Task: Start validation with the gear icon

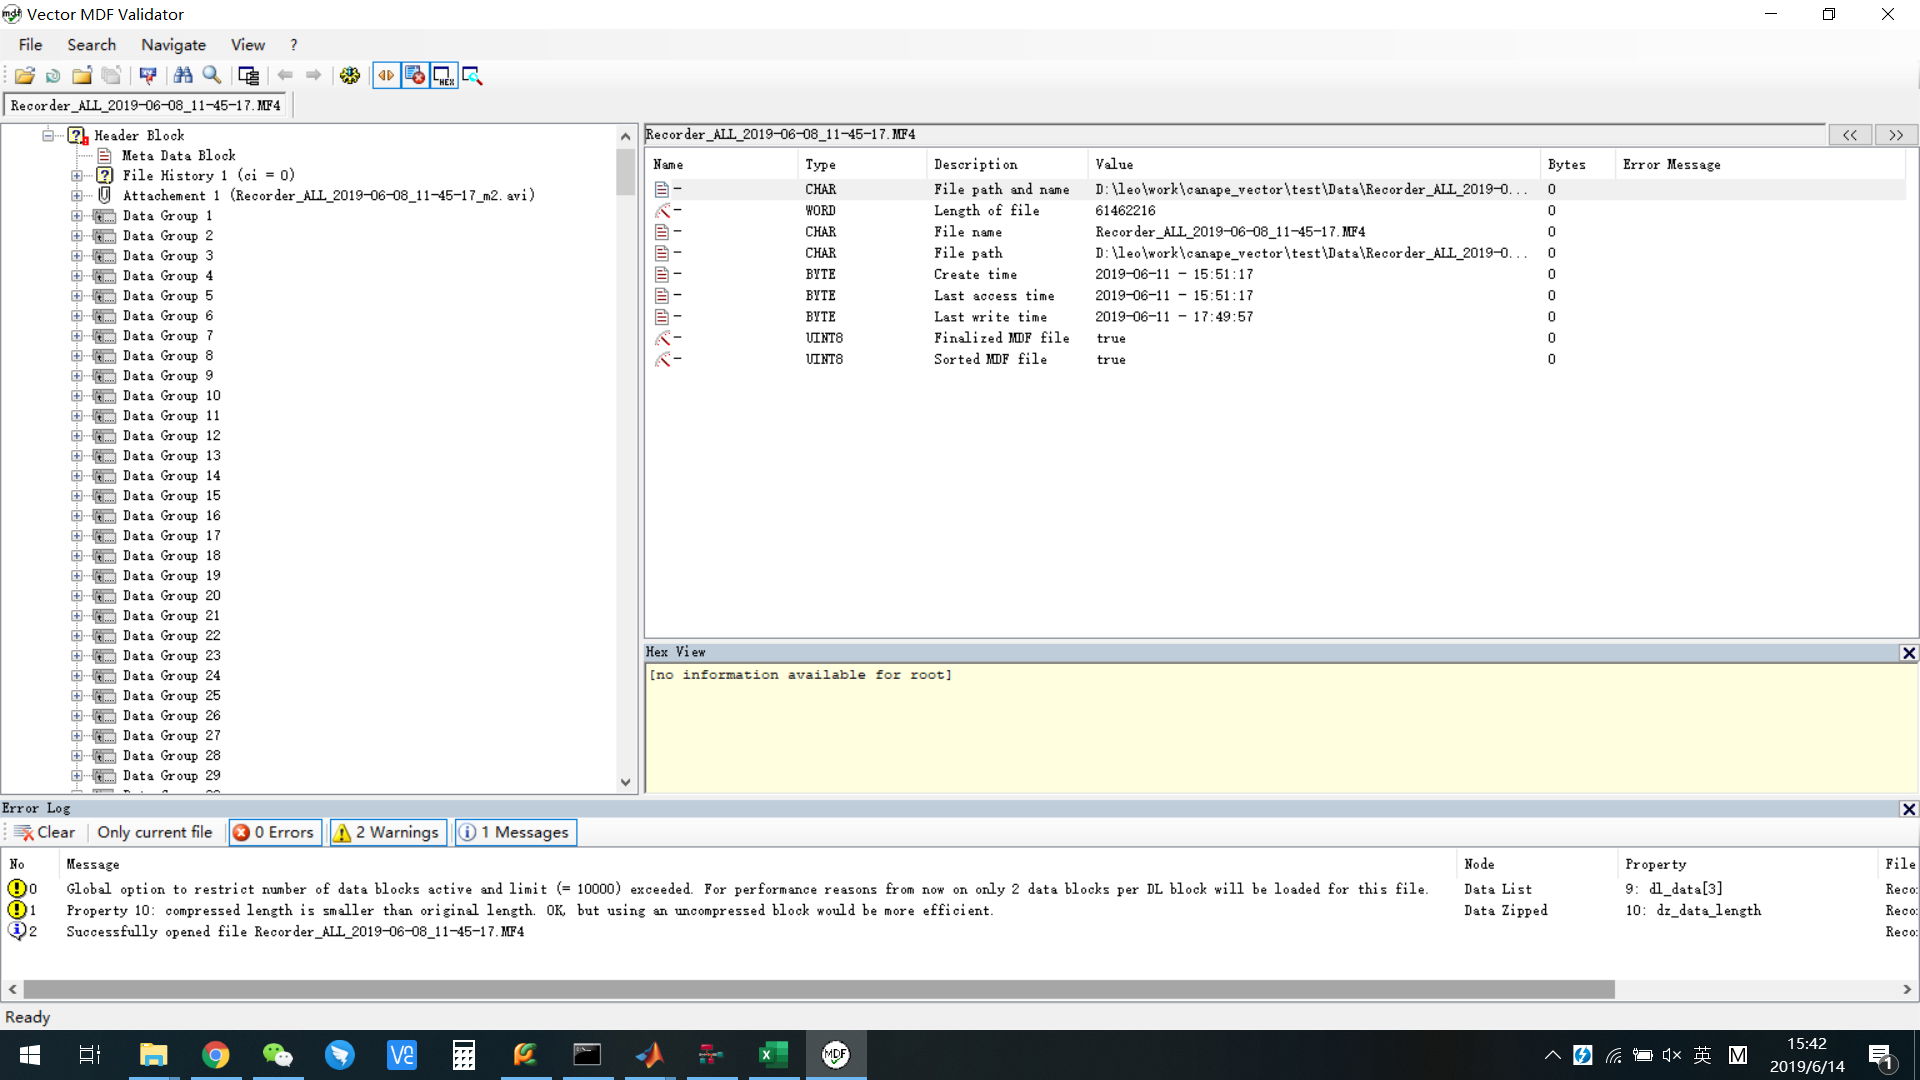Action: click(349, 75)
